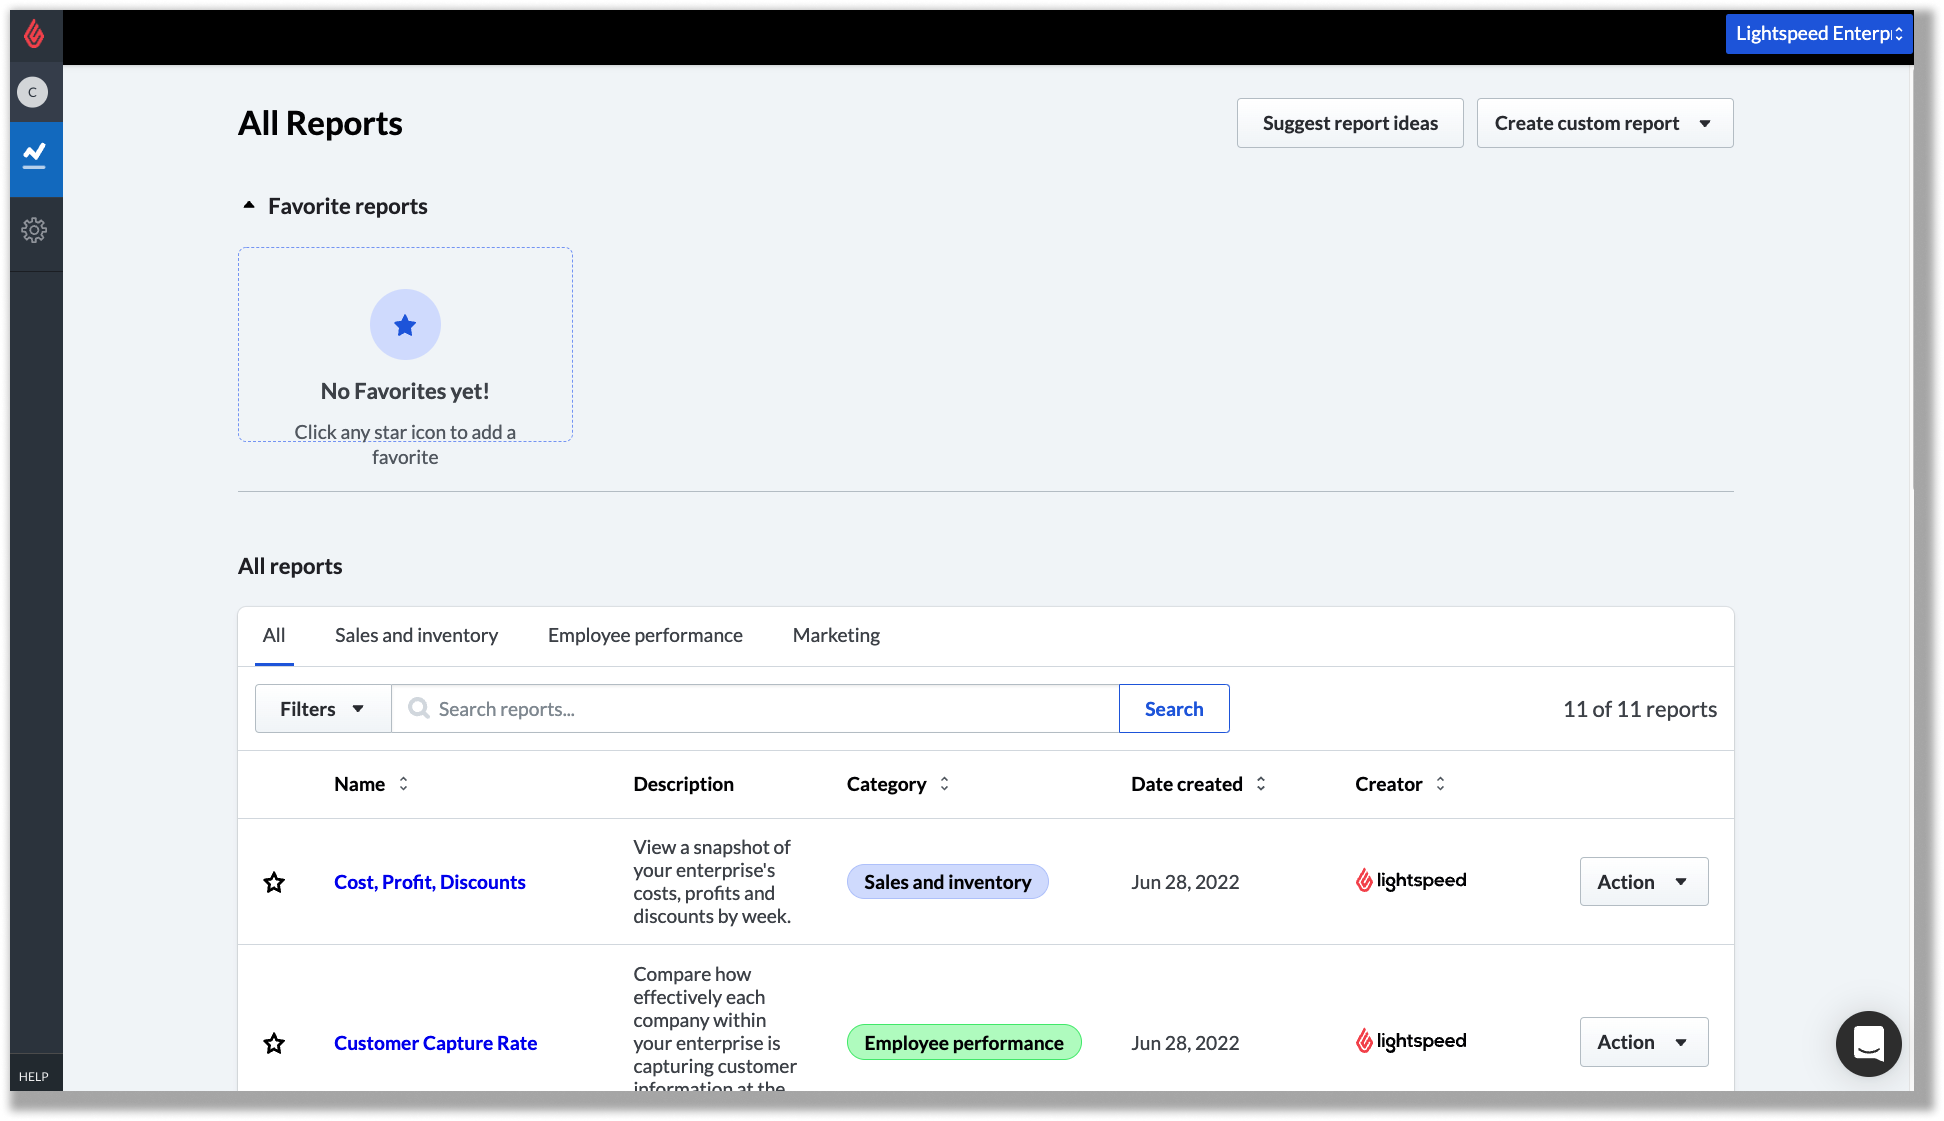Enable Filters for reports list
Image resolution: width=1944 pixels, height=1121 pixels.
click(x=322, y=707)
